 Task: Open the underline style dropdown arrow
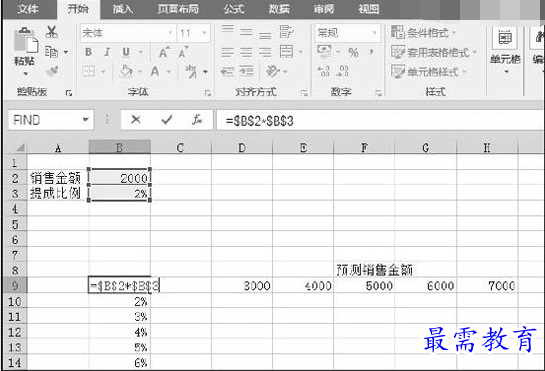tap(141, 52)
